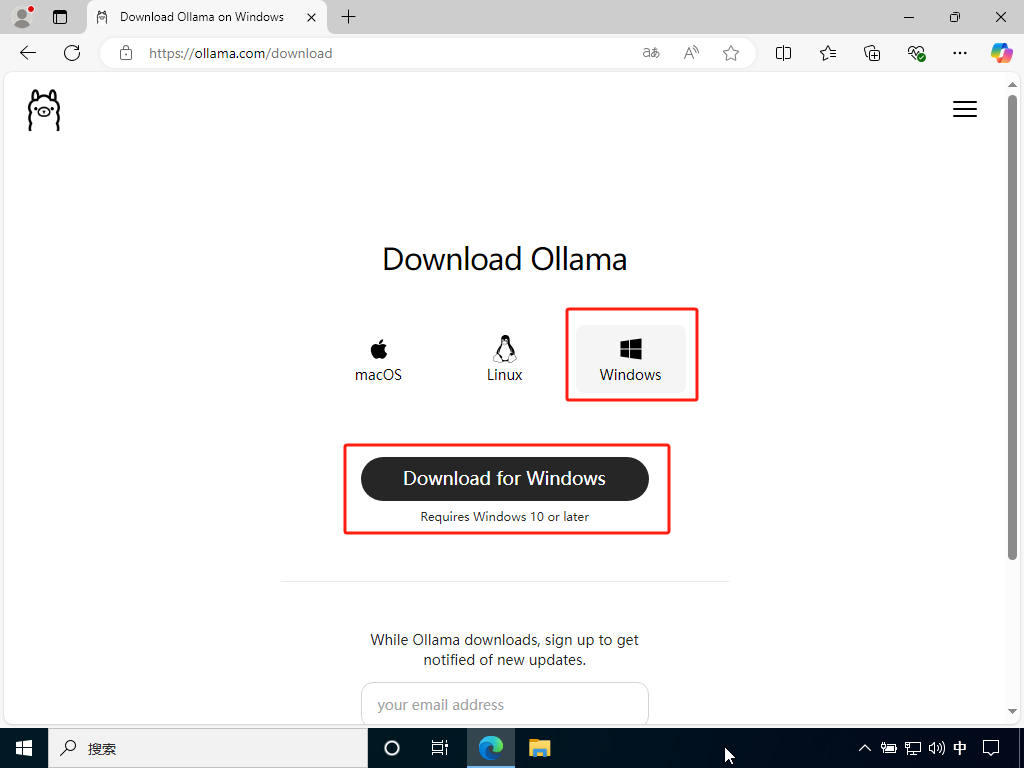Open the hamburger navigation menu

pos(964,110)
